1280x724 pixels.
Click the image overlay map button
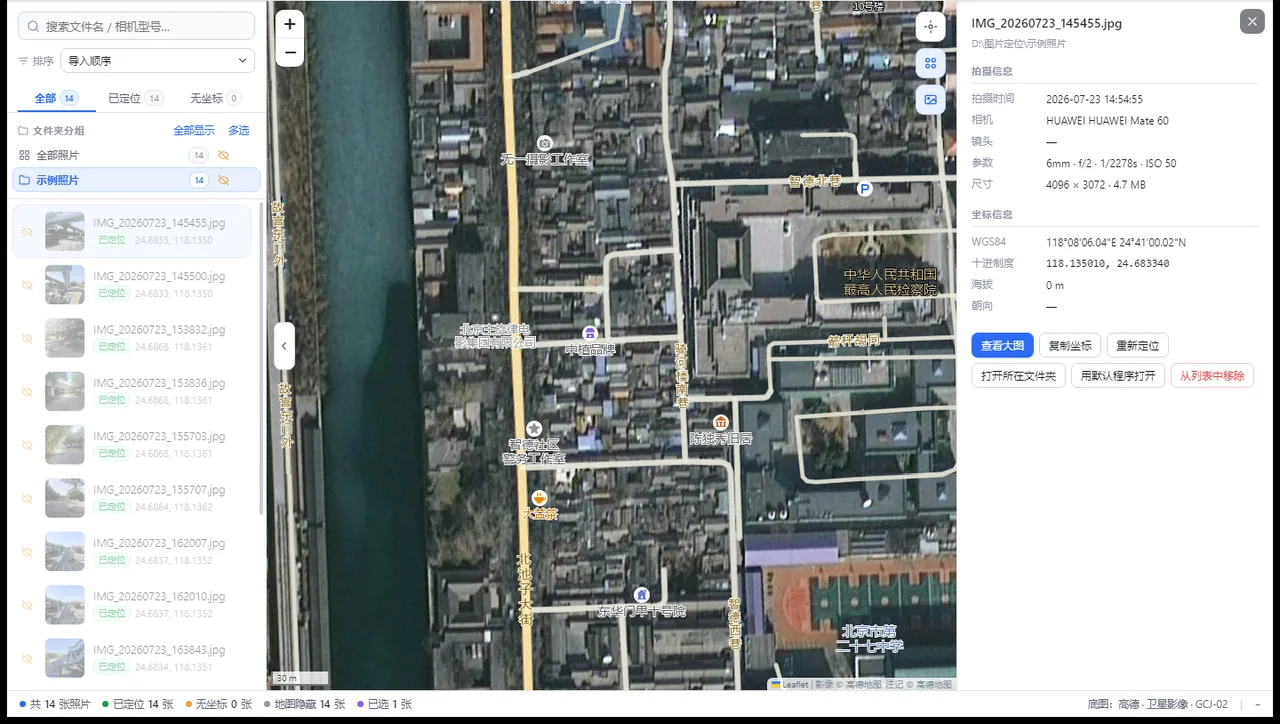931,99
